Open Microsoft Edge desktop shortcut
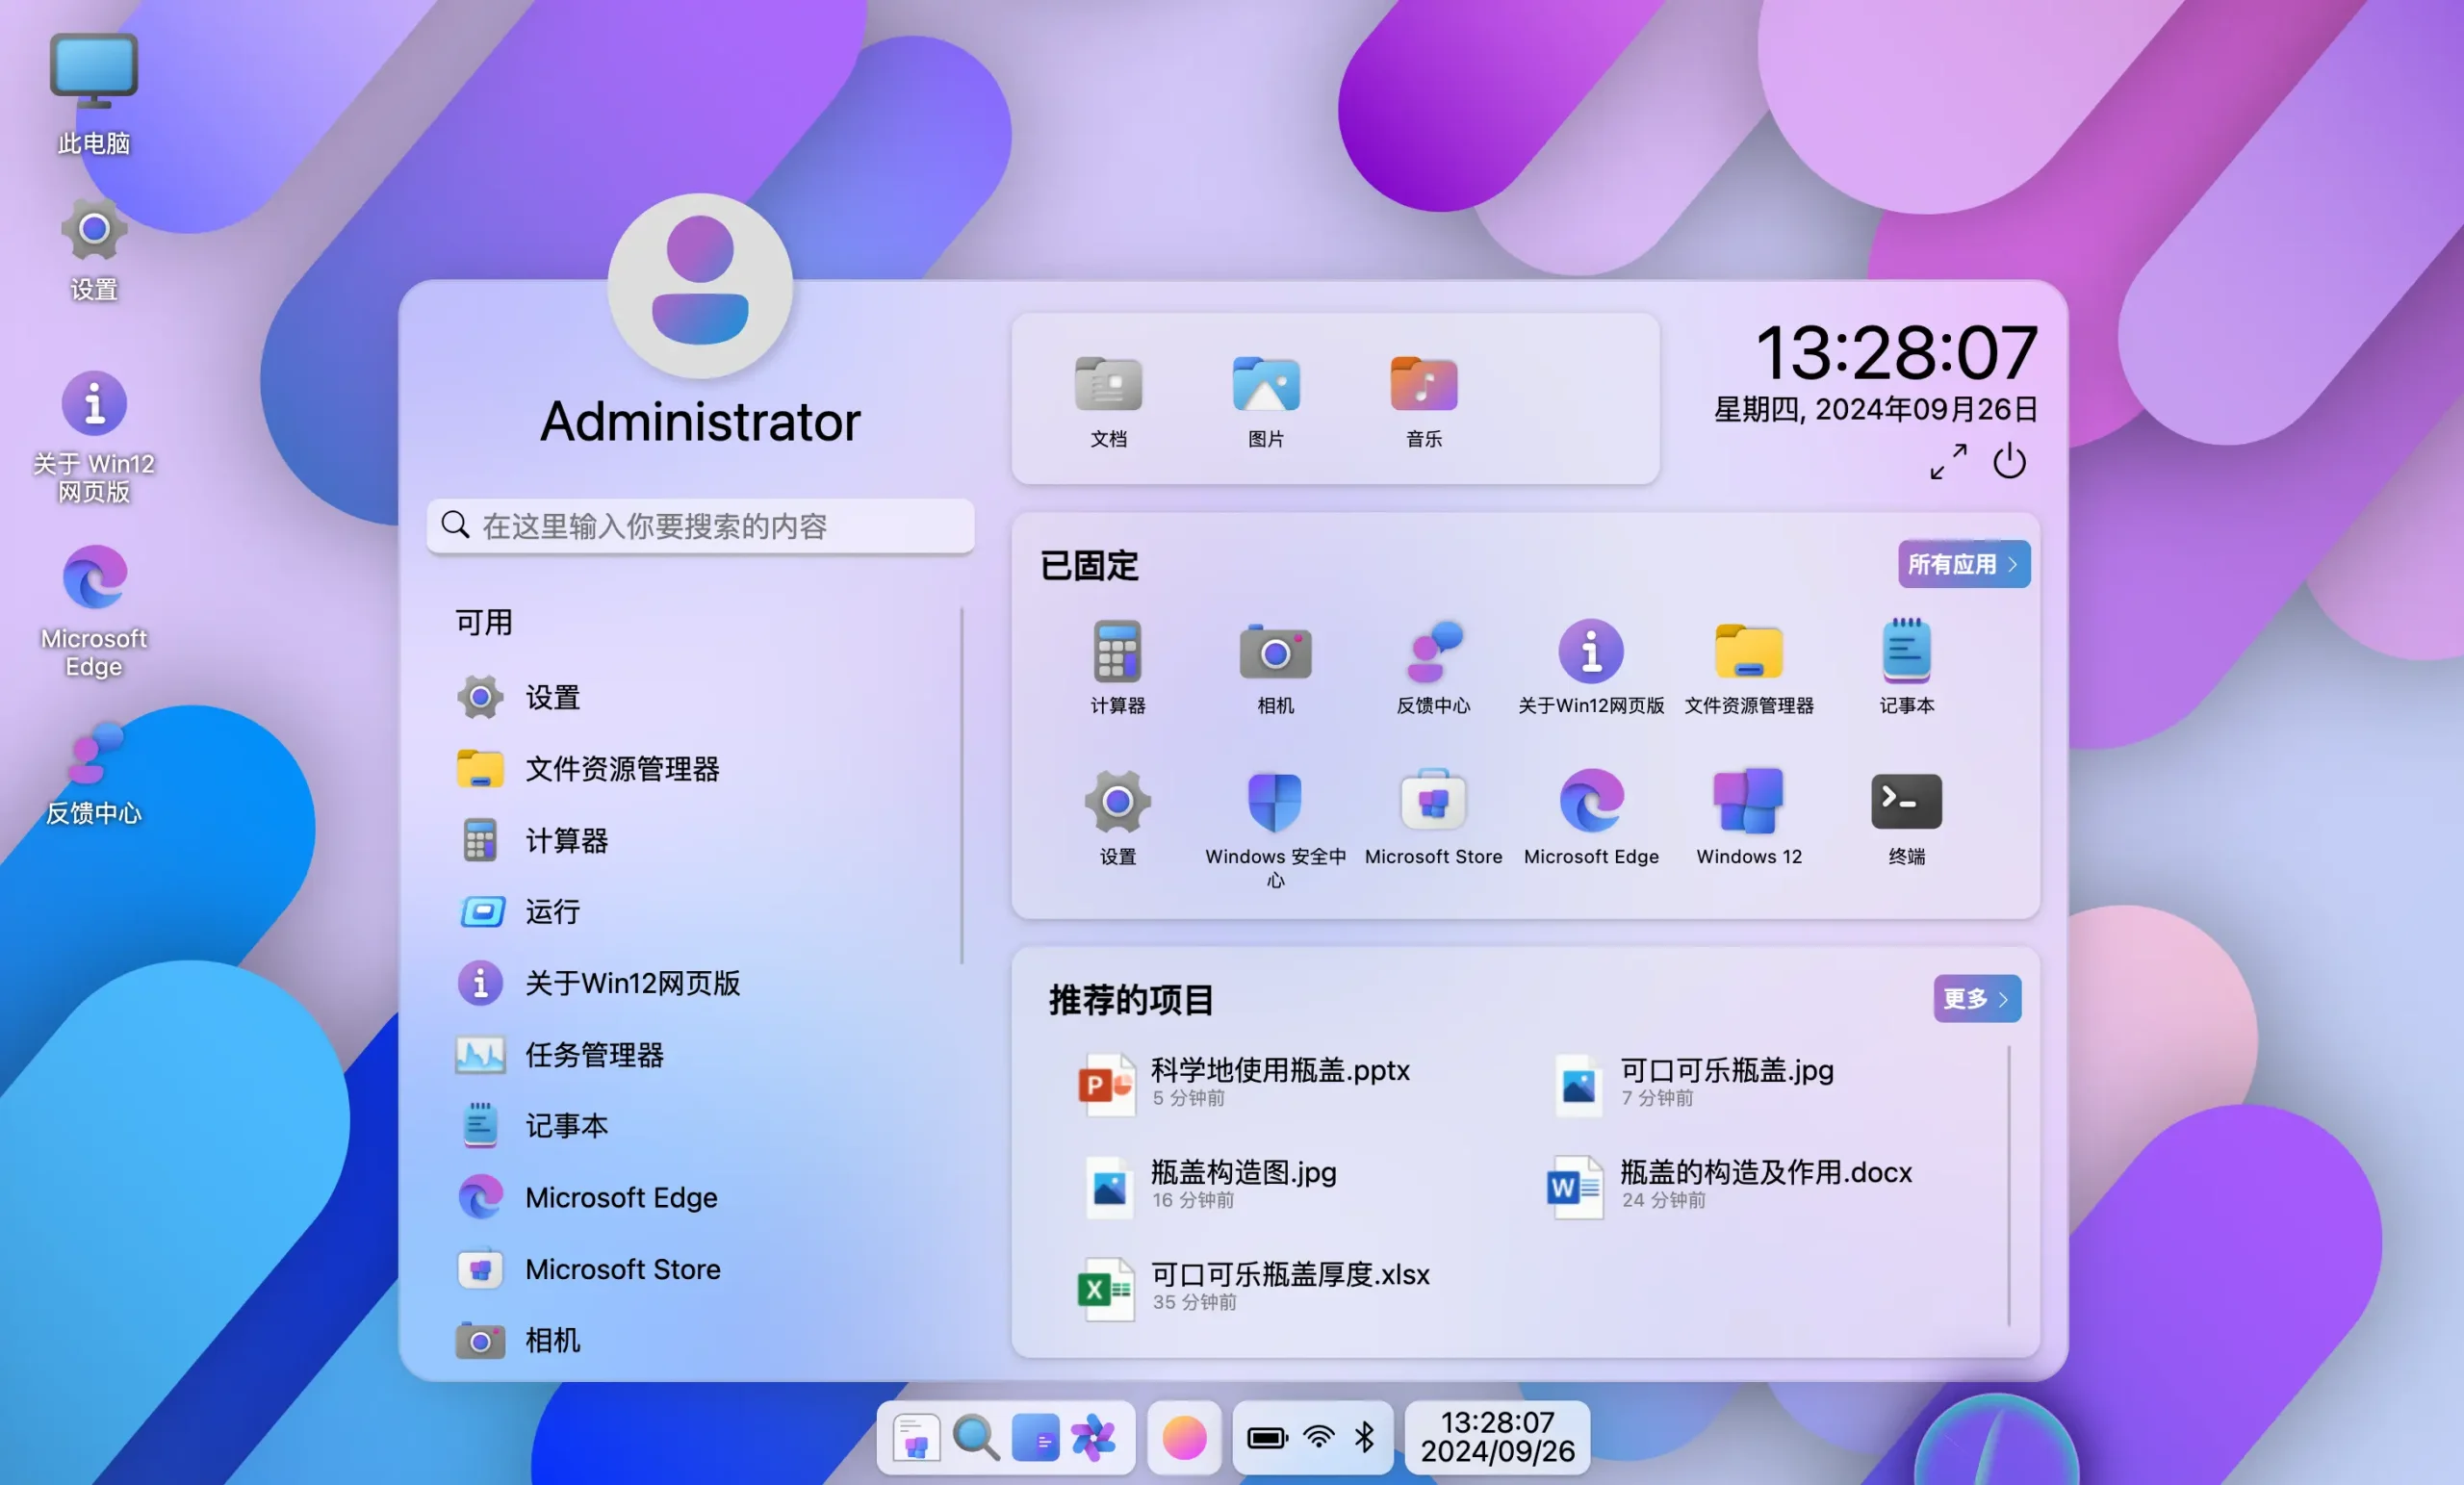2464x1485 pixels. (94, 611)
